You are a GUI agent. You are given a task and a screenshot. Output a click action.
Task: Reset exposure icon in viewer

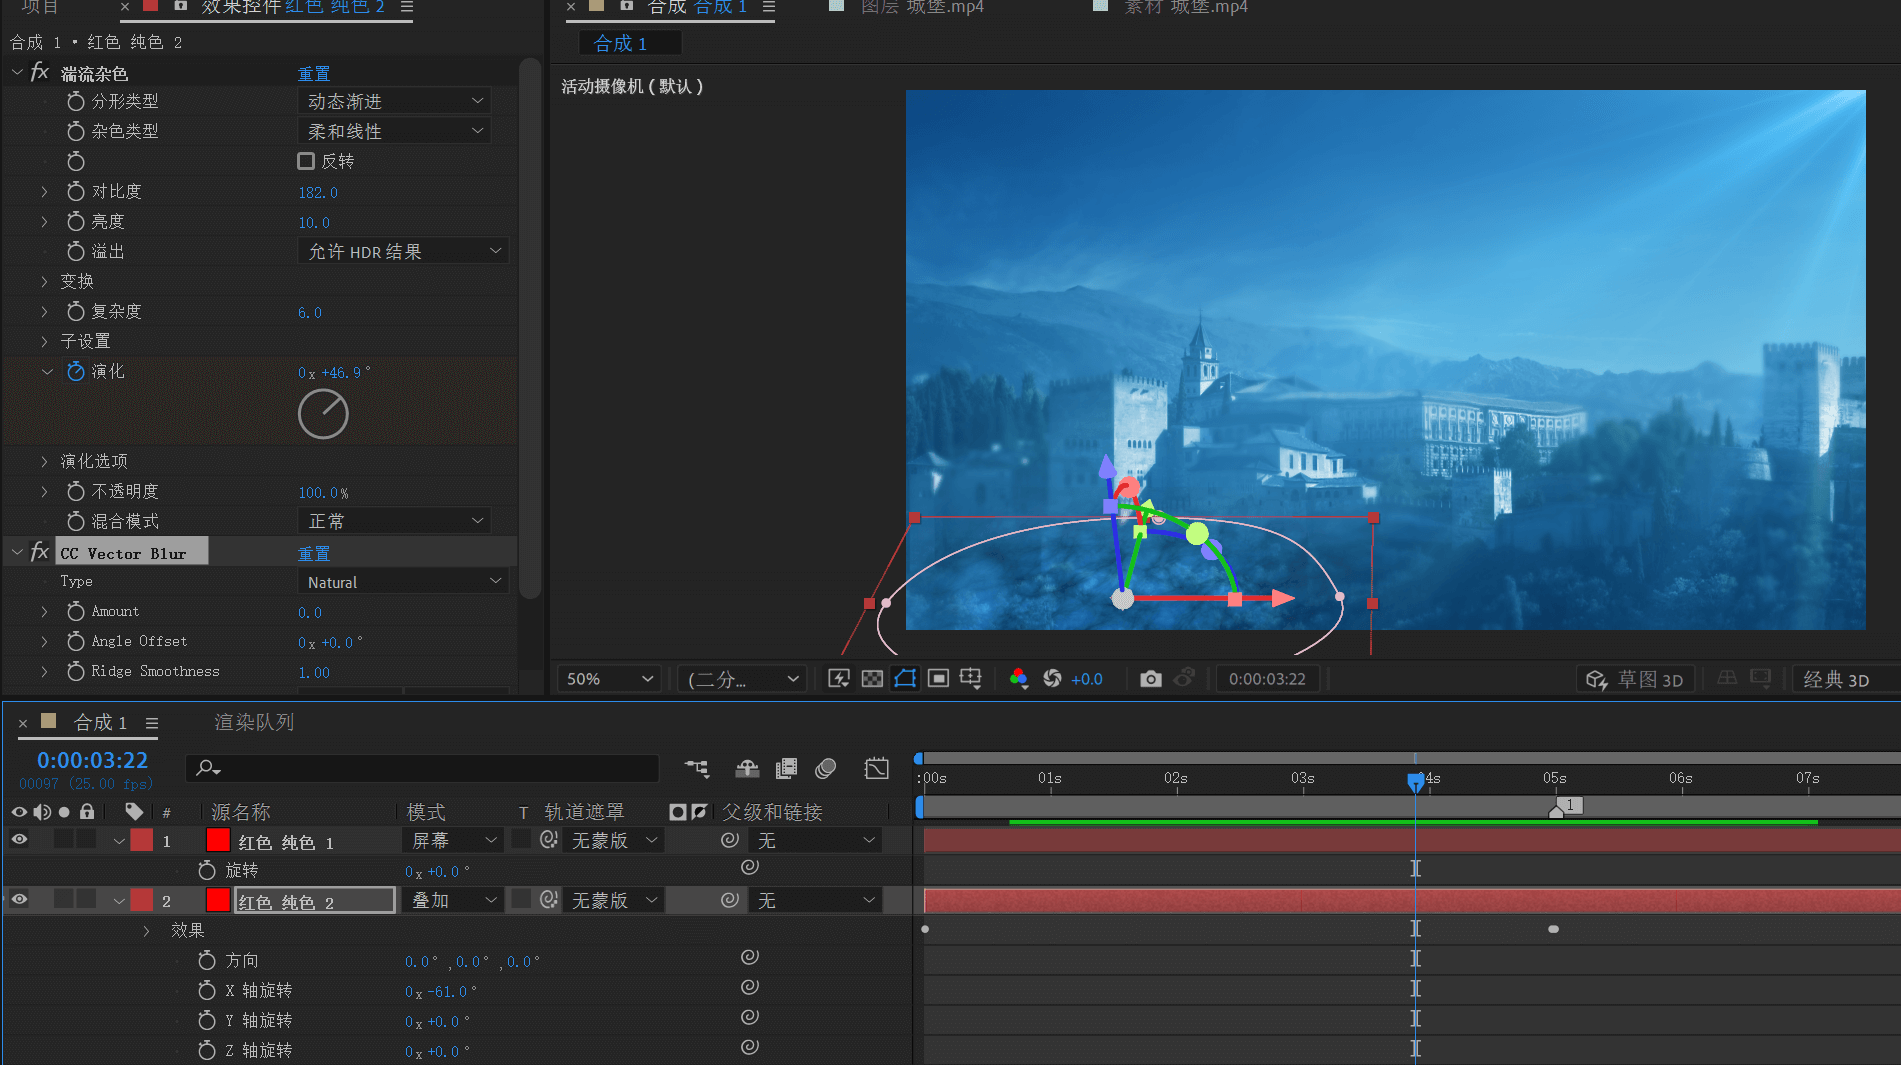(1052, 679)
